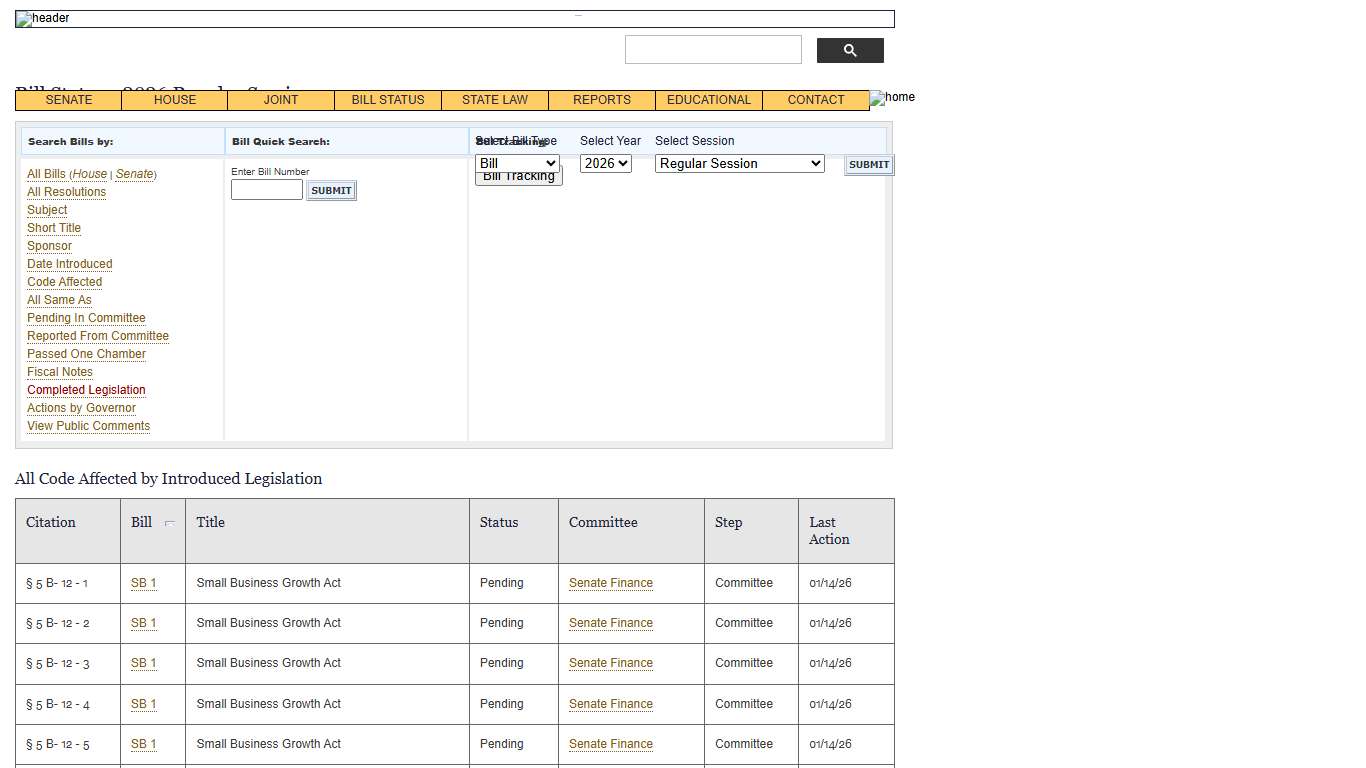Open the EDUCATIONAL section

(x=708, y=100)
